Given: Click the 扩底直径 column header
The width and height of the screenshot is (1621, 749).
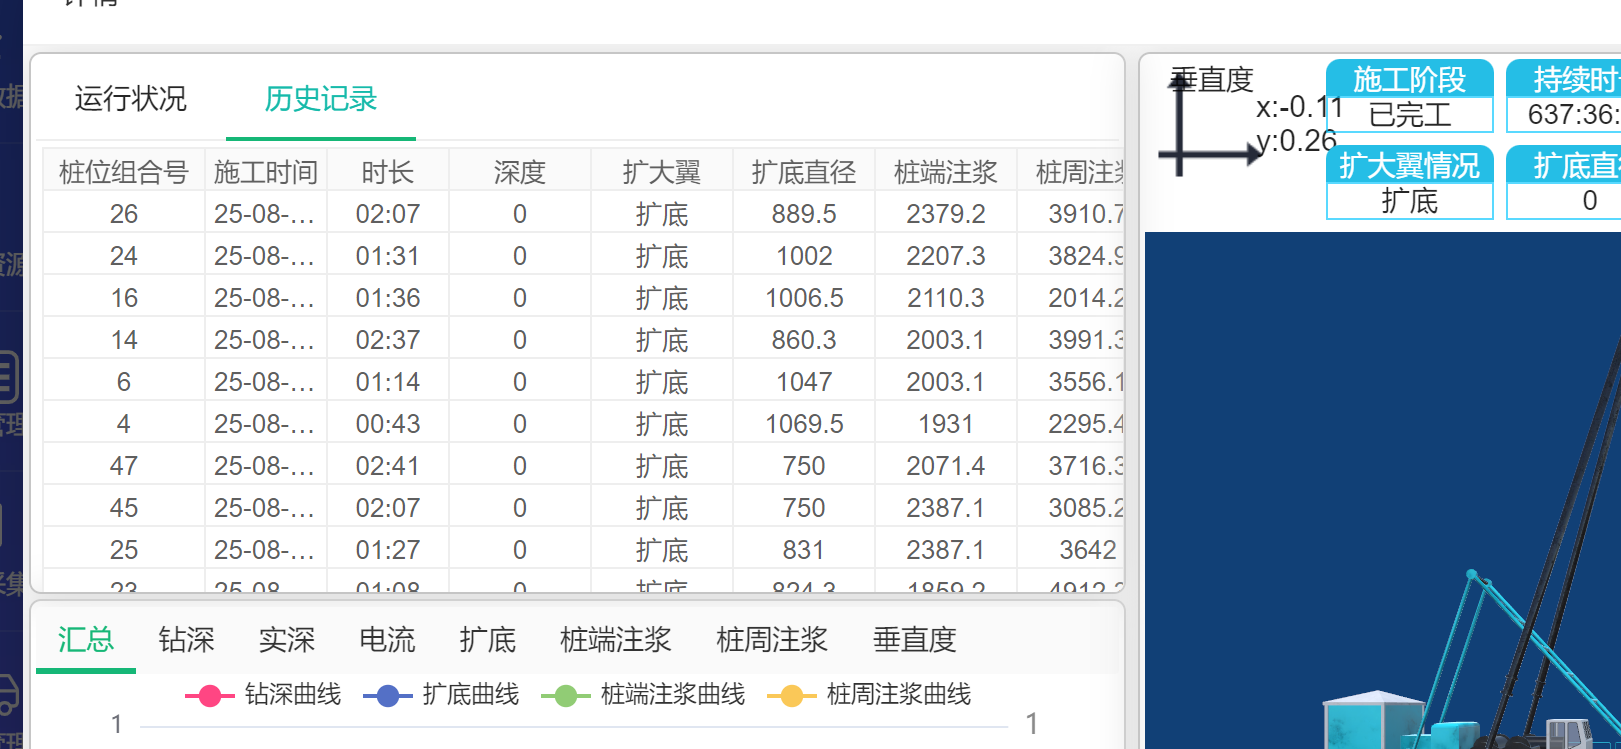Looking at the screenshot, I should (x=804, y=173).
